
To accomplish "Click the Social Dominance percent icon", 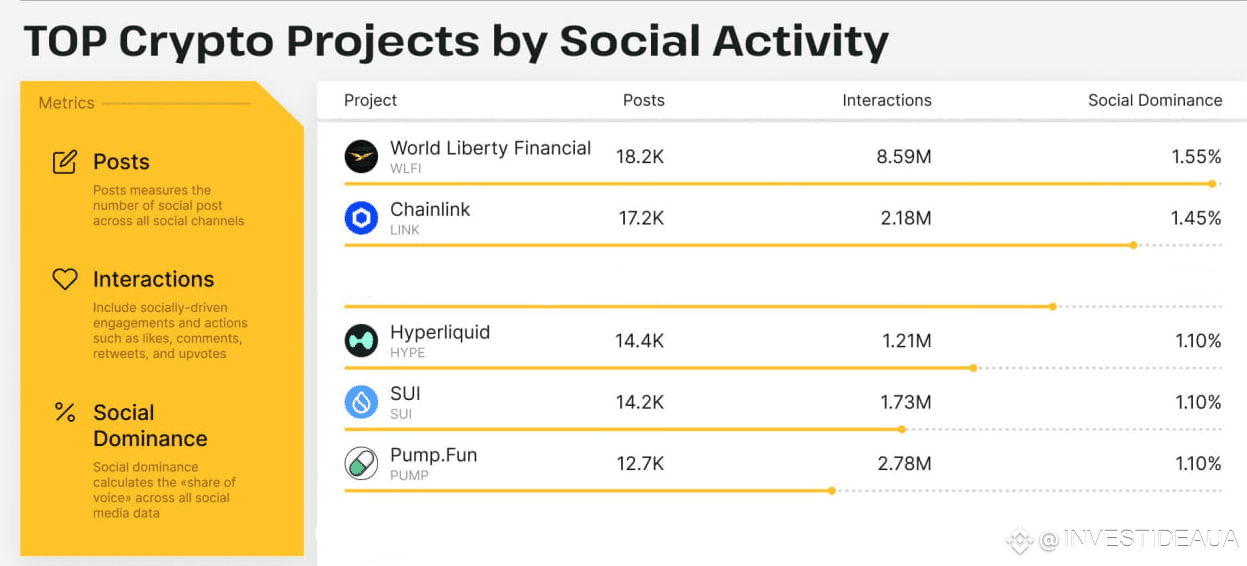I will tap(65, 412).
